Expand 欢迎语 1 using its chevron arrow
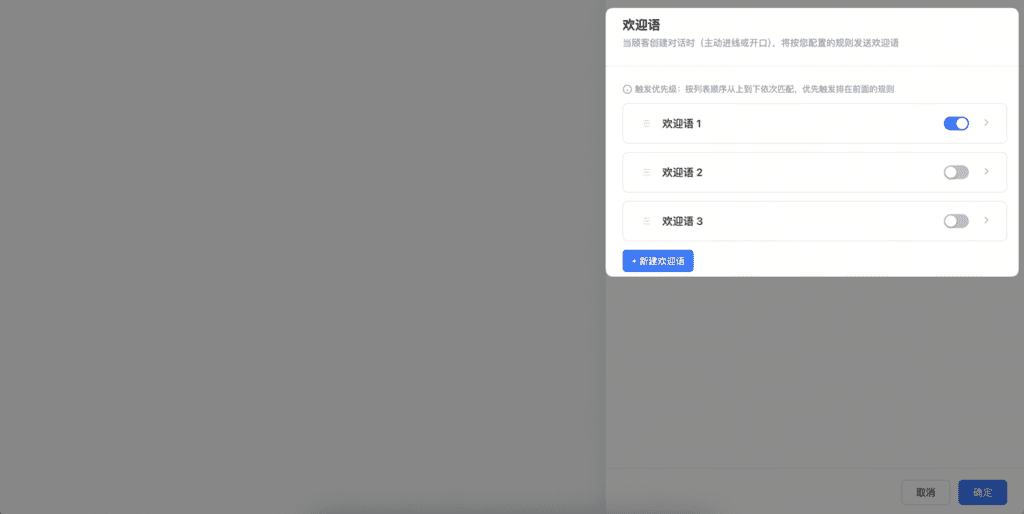Viewport: 1024px width, 514px height. (986, 123)
